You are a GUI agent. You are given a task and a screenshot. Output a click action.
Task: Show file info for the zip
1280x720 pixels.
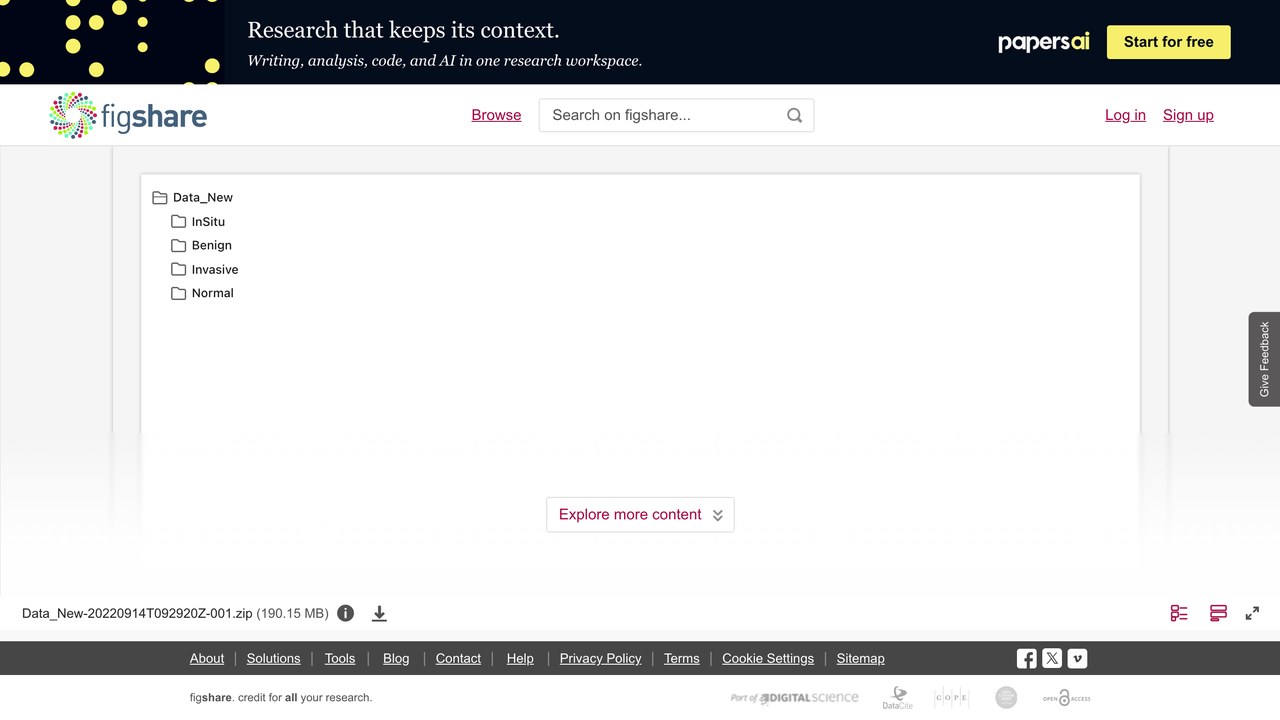click(x=345, y=613)
